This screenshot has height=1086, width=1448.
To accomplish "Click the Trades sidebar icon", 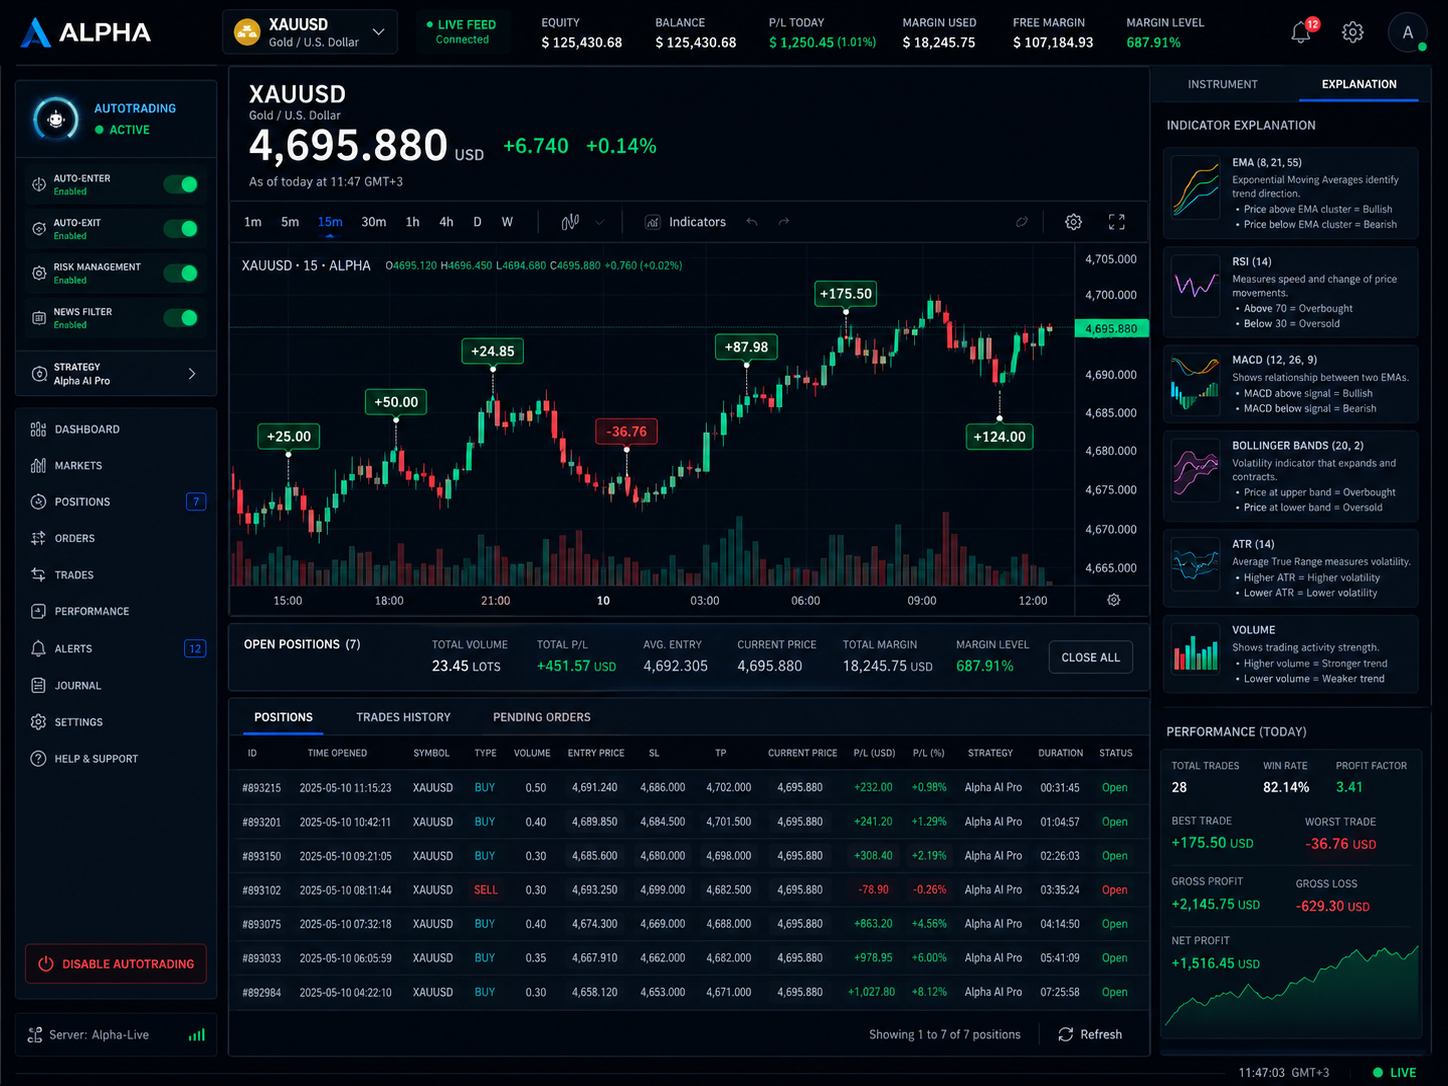I will point(38,575).
